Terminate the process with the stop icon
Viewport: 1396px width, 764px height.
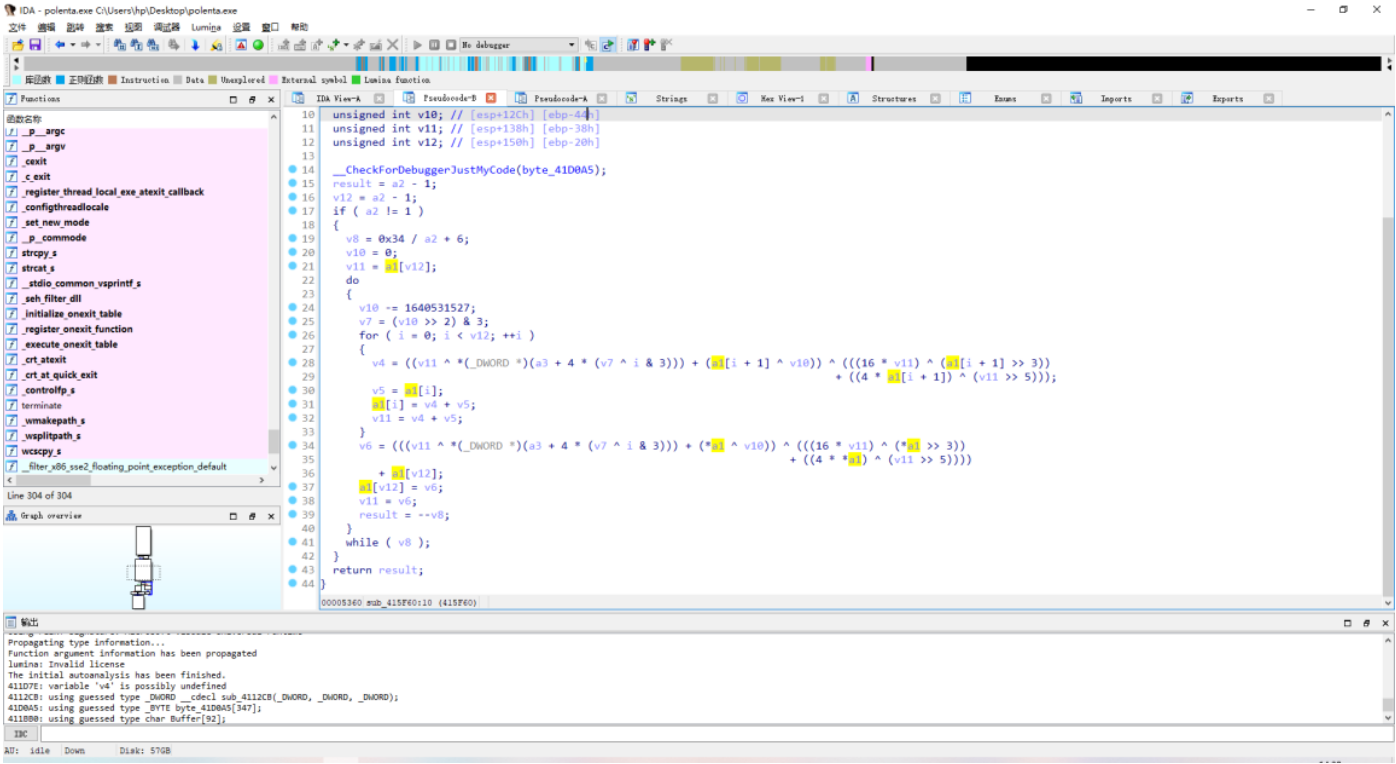[451, 45]
